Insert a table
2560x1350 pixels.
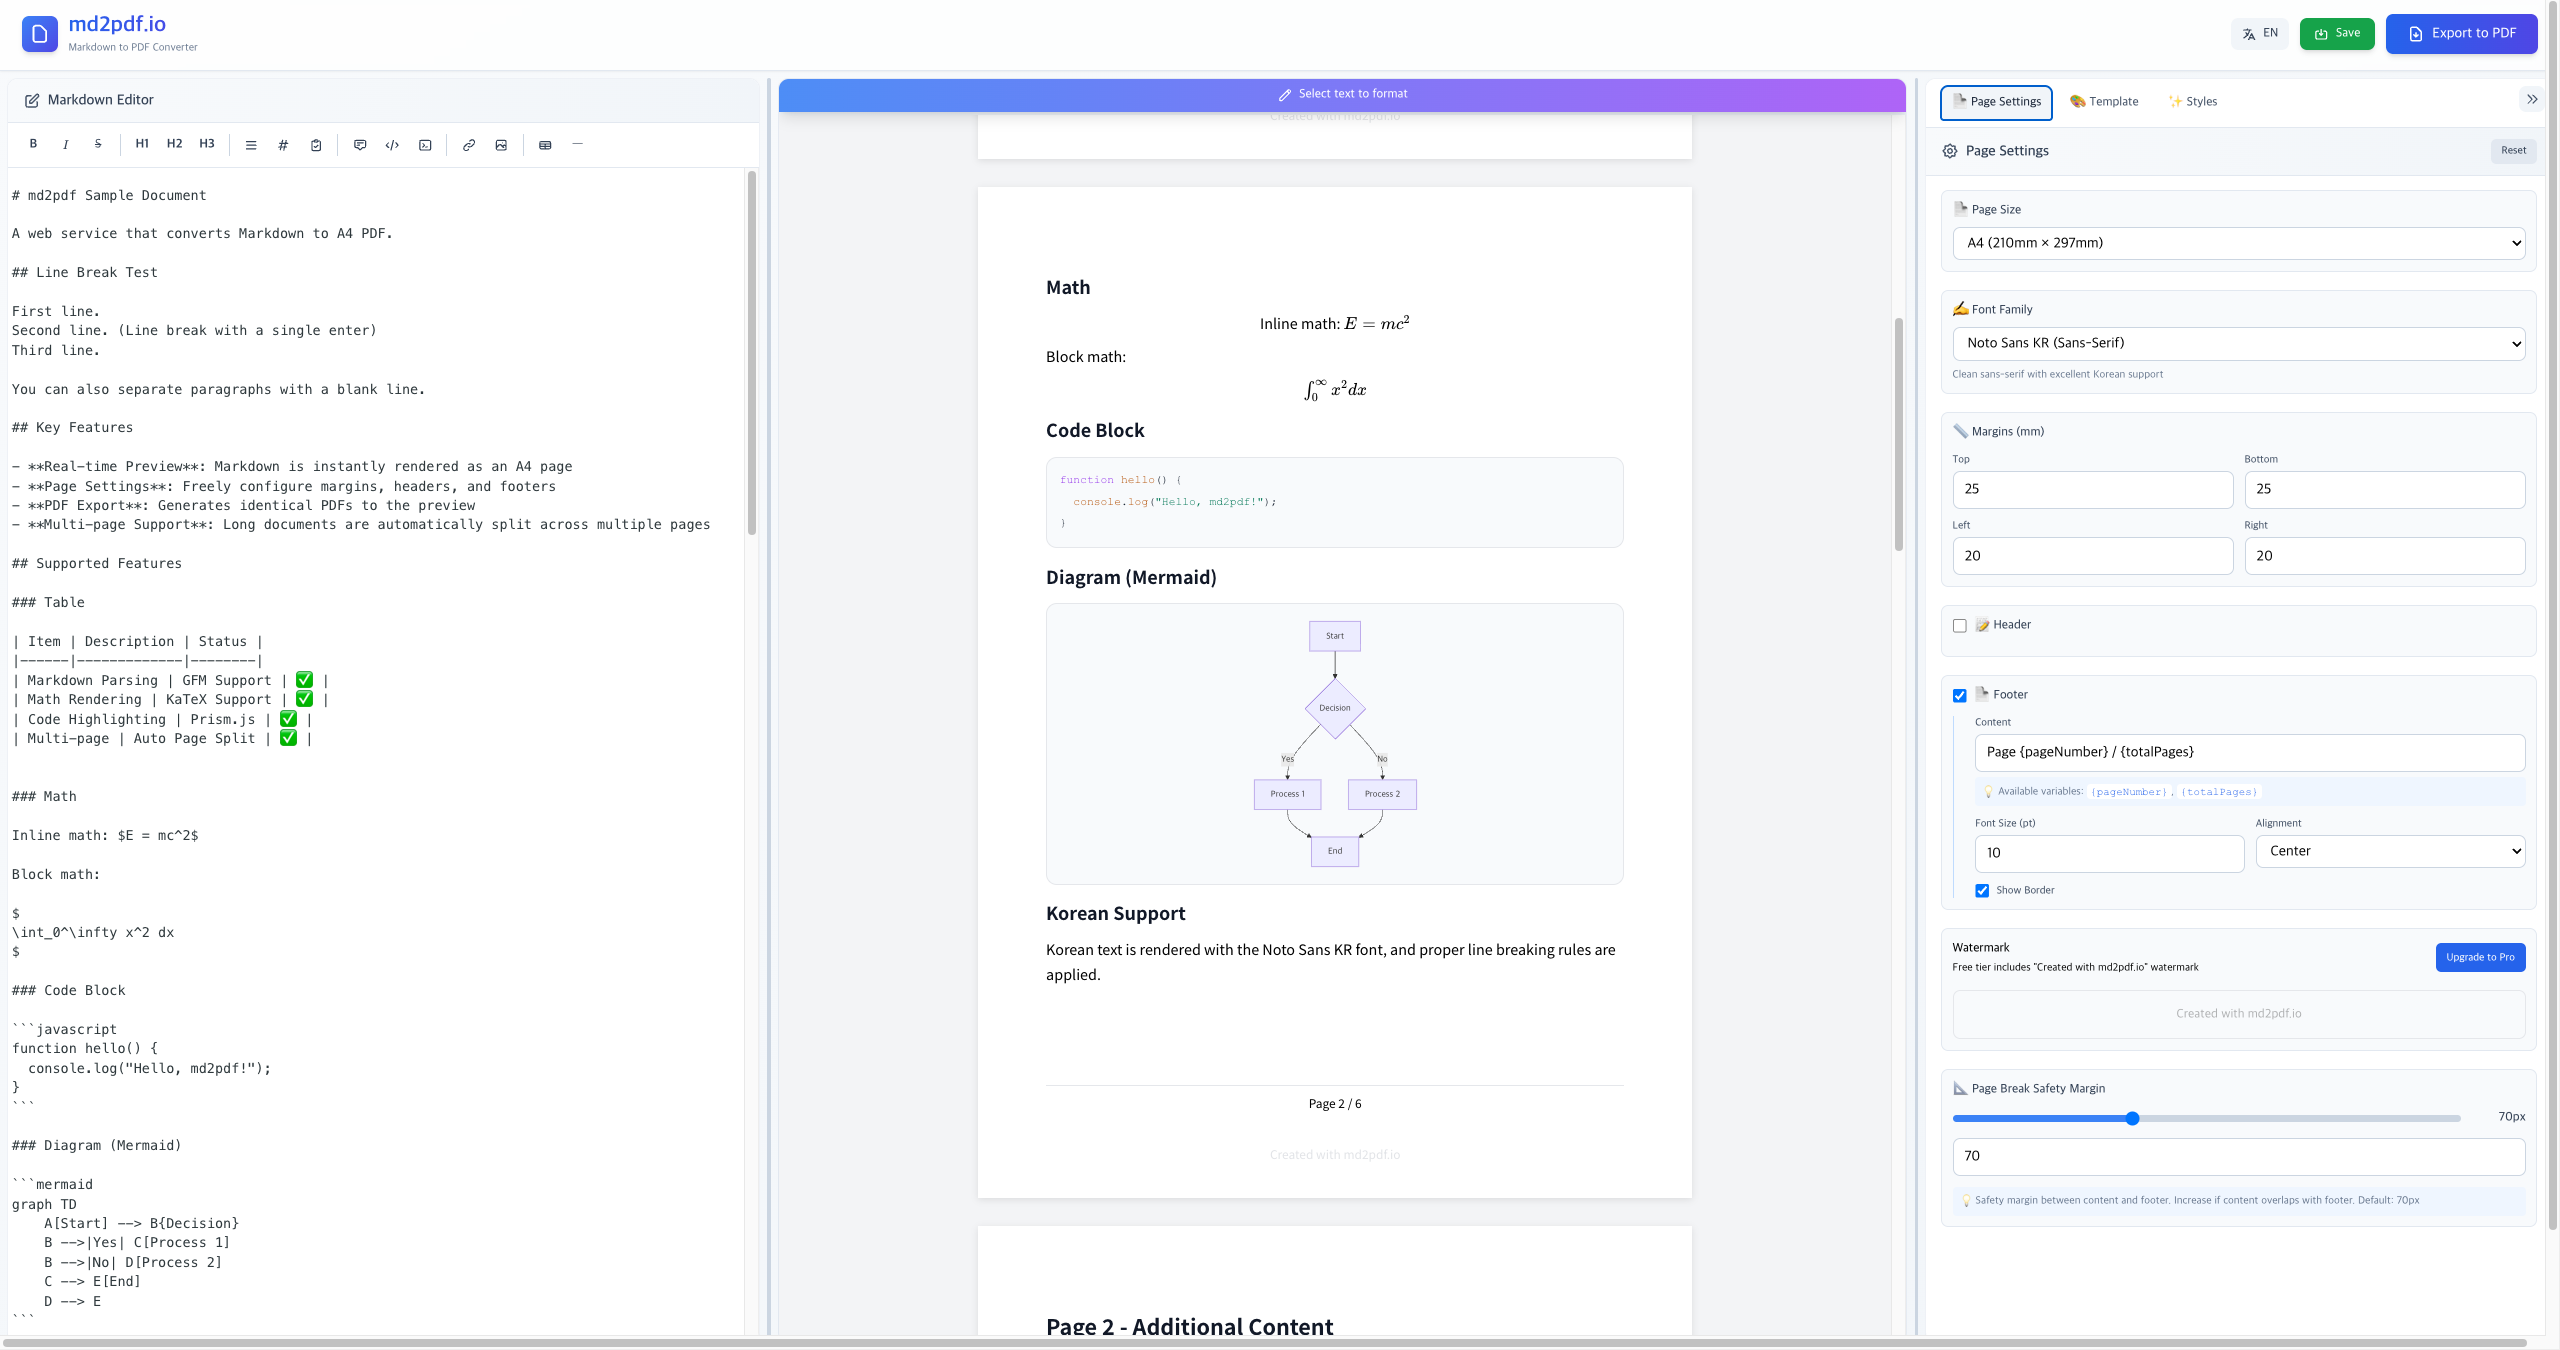(545, 144)
